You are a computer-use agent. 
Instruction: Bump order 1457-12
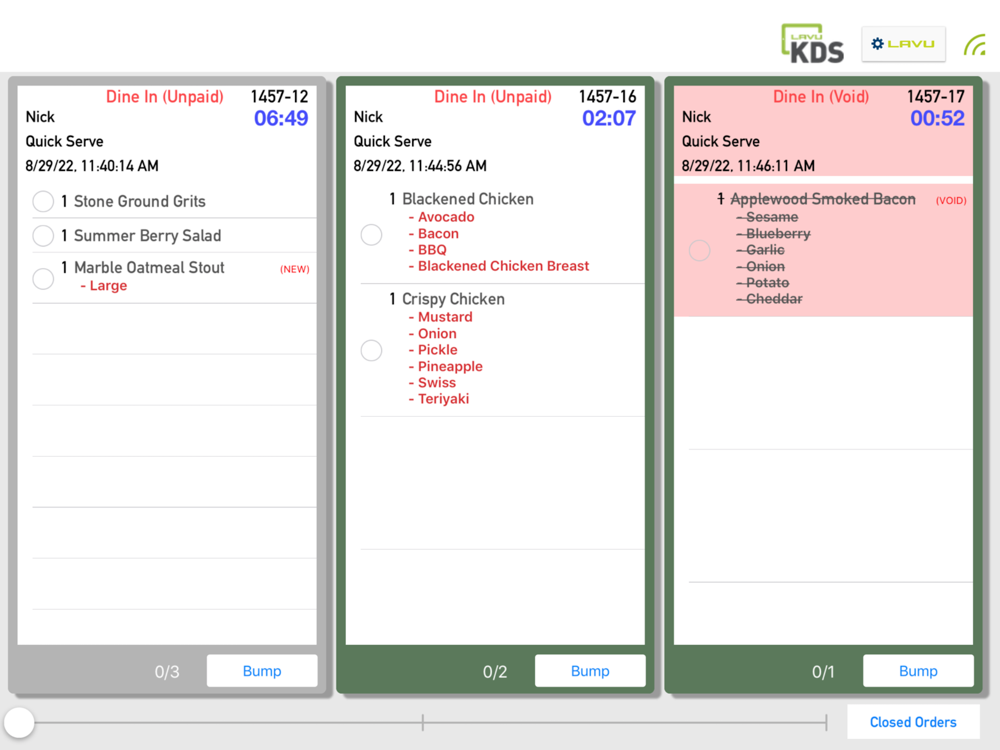261,671
